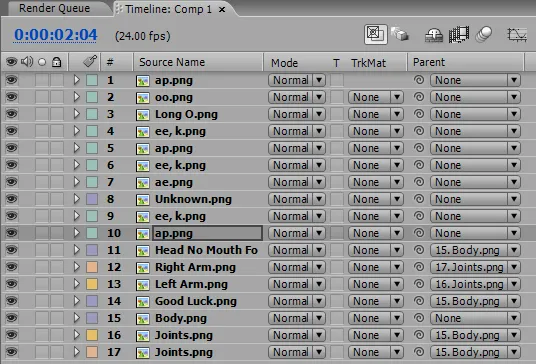Click the Mode column header

[x=284, y=63]
